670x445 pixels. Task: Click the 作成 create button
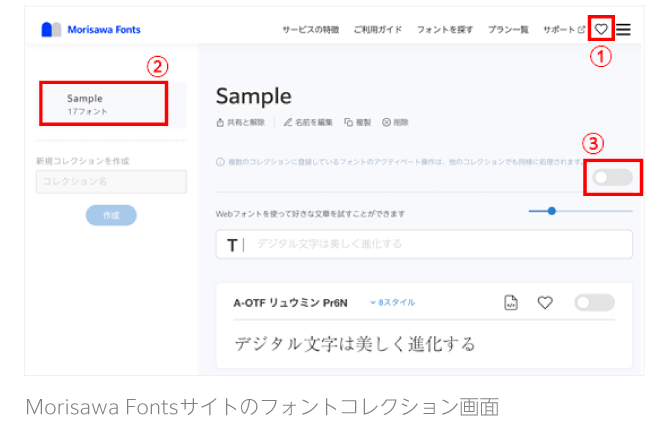tap(111, 215)
